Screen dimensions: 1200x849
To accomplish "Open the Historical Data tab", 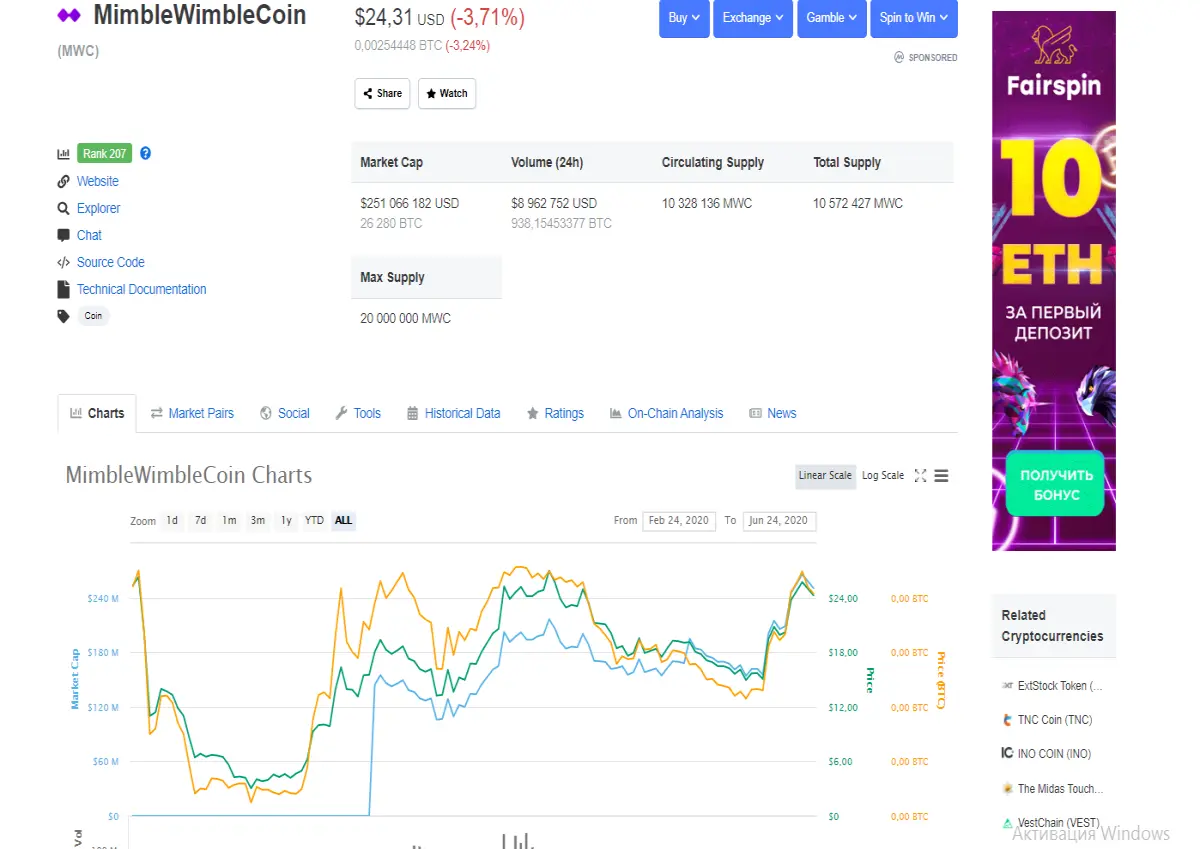I will [x=454, y=413].
